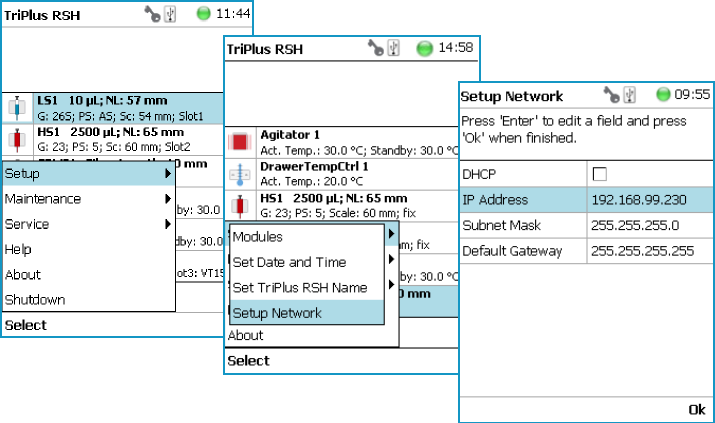Viewport: 715px width, 423px height.
Task: Expand the Maintenance submenu arrow
Action: [x=168, y=199]
